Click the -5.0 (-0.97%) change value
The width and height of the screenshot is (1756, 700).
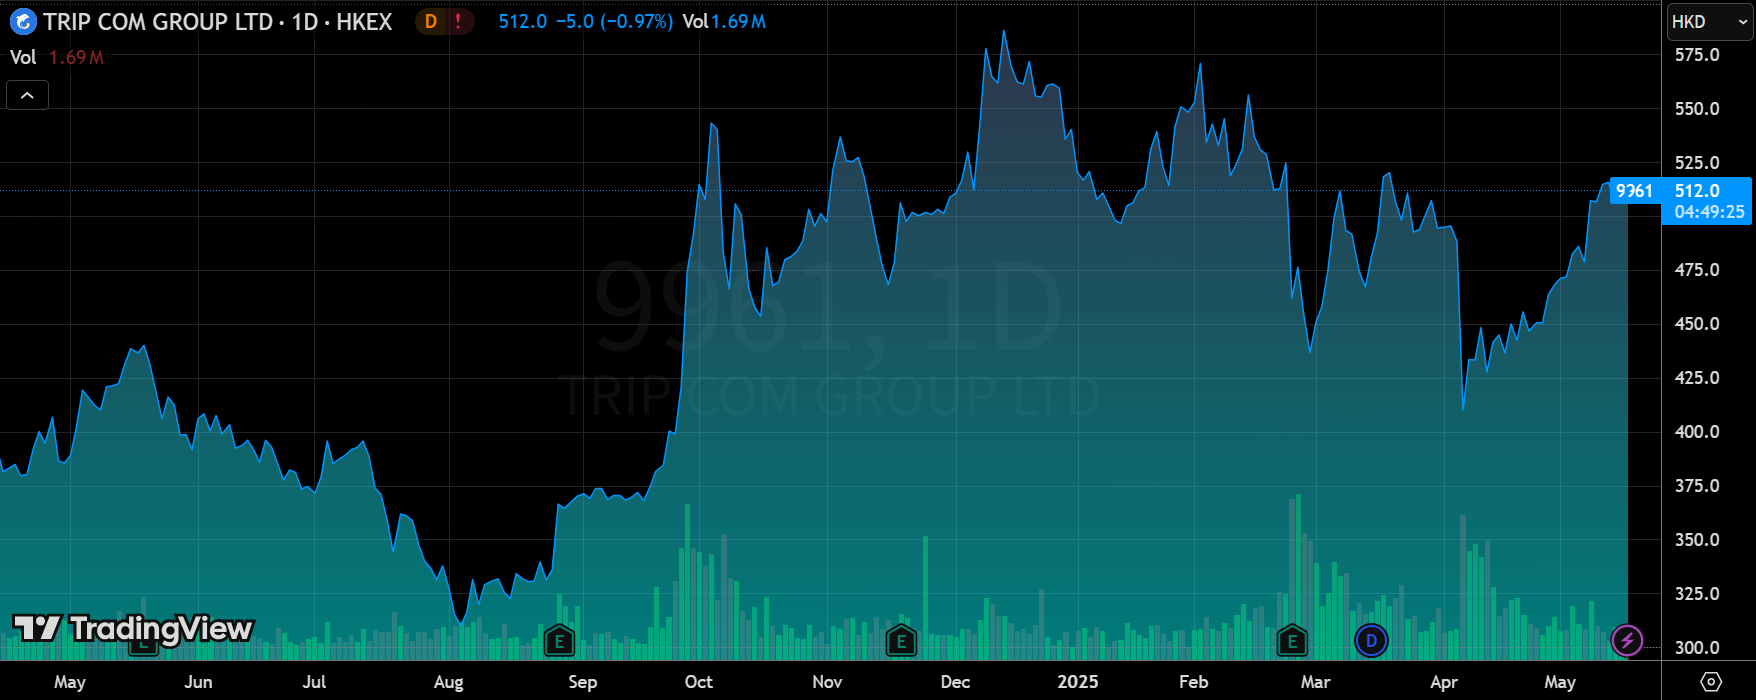point(613,21)
